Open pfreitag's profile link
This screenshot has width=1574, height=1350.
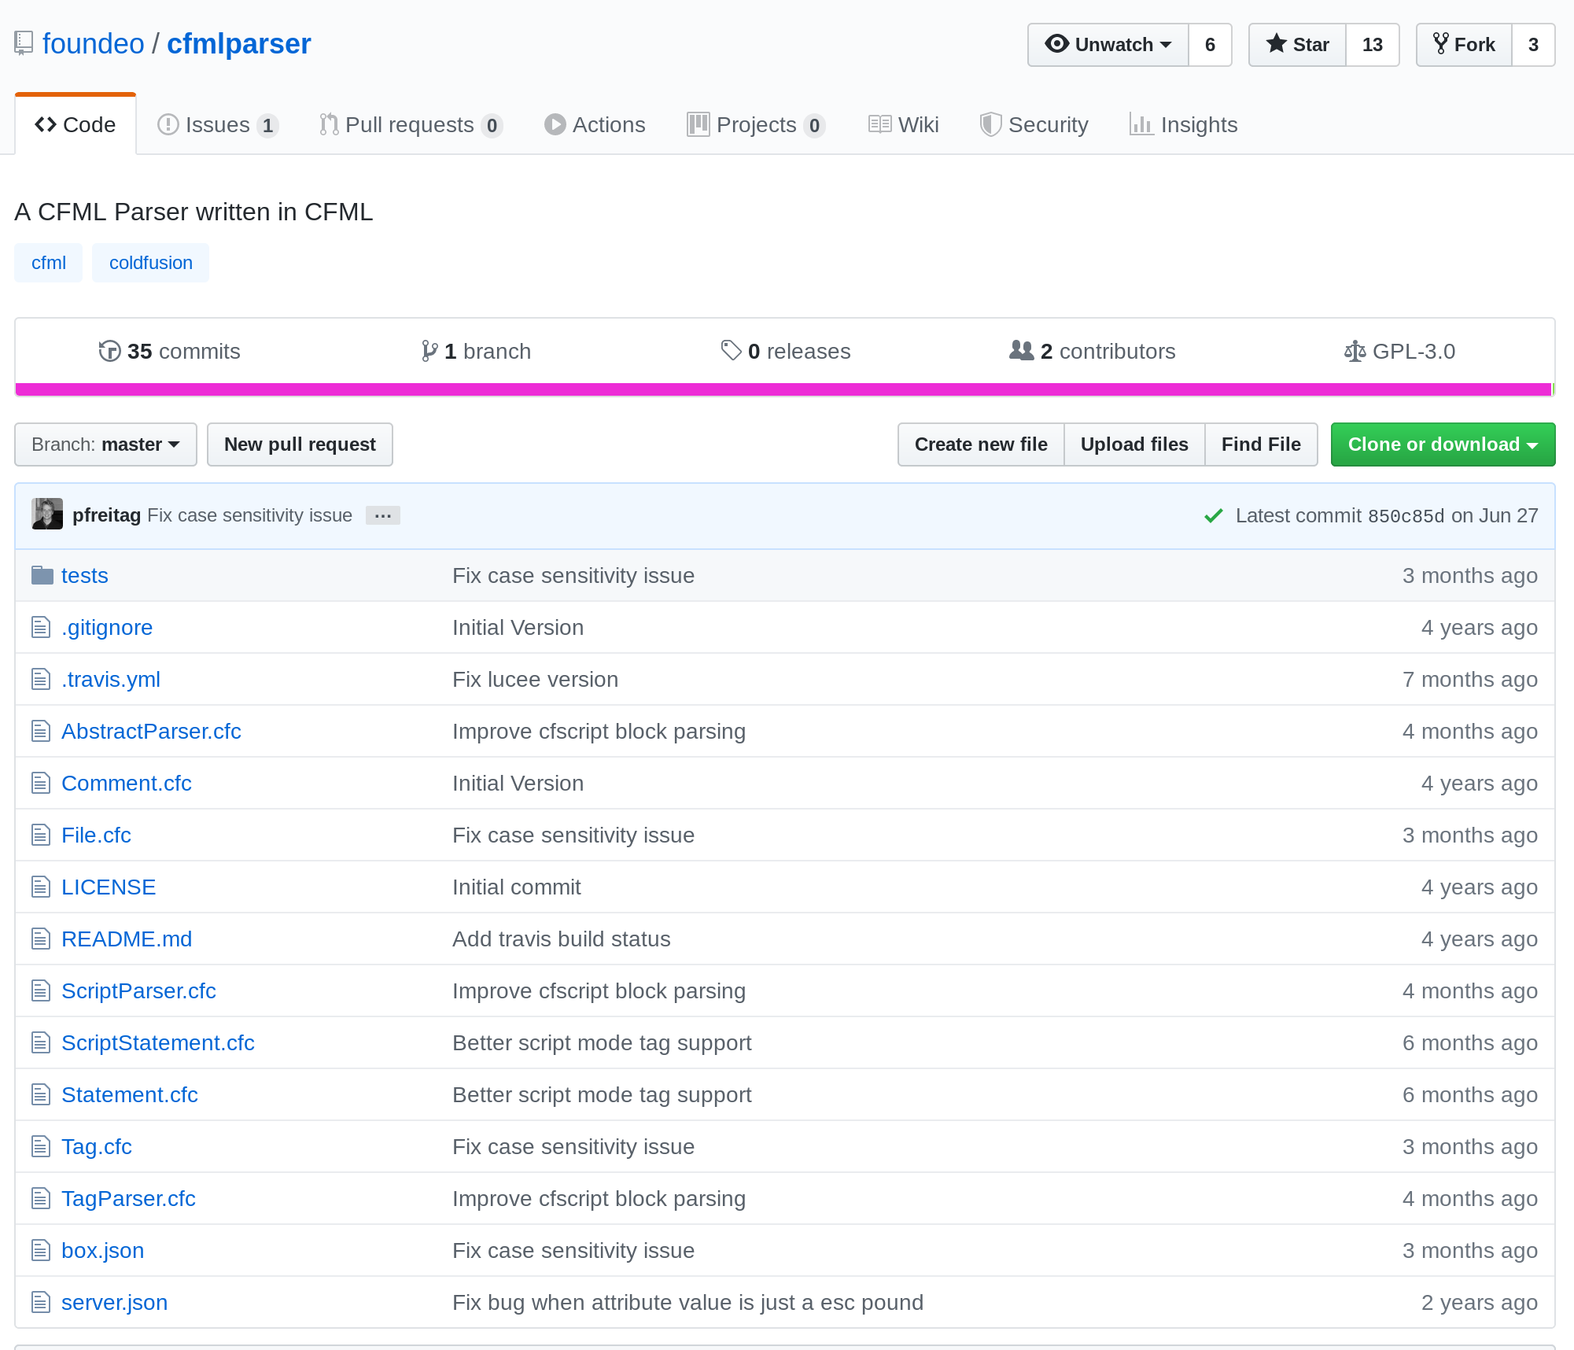tap(107, 515)
